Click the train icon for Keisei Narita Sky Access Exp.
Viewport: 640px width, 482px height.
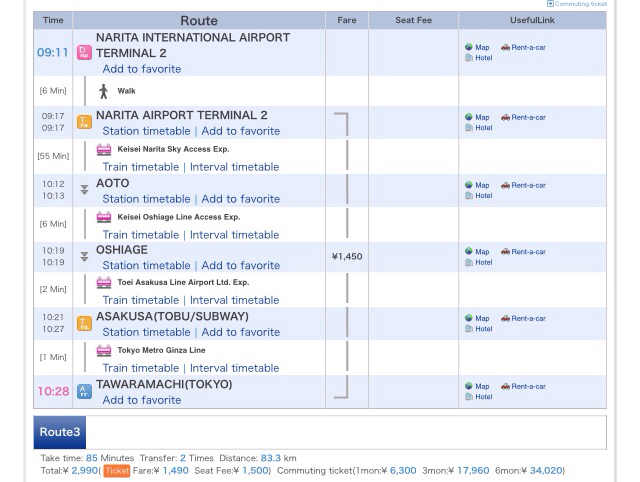104,149
